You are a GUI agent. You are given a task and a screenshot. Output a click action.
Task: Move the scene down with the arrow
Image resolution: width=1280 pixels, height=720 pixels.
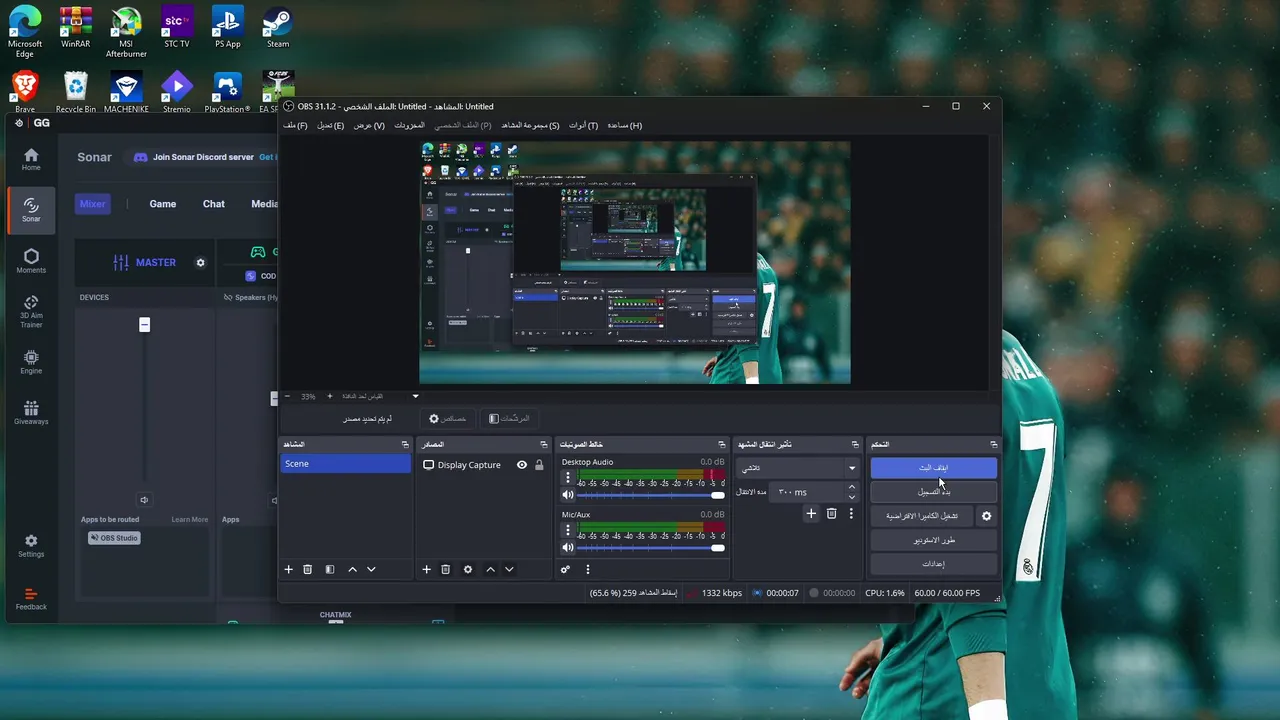371,569
